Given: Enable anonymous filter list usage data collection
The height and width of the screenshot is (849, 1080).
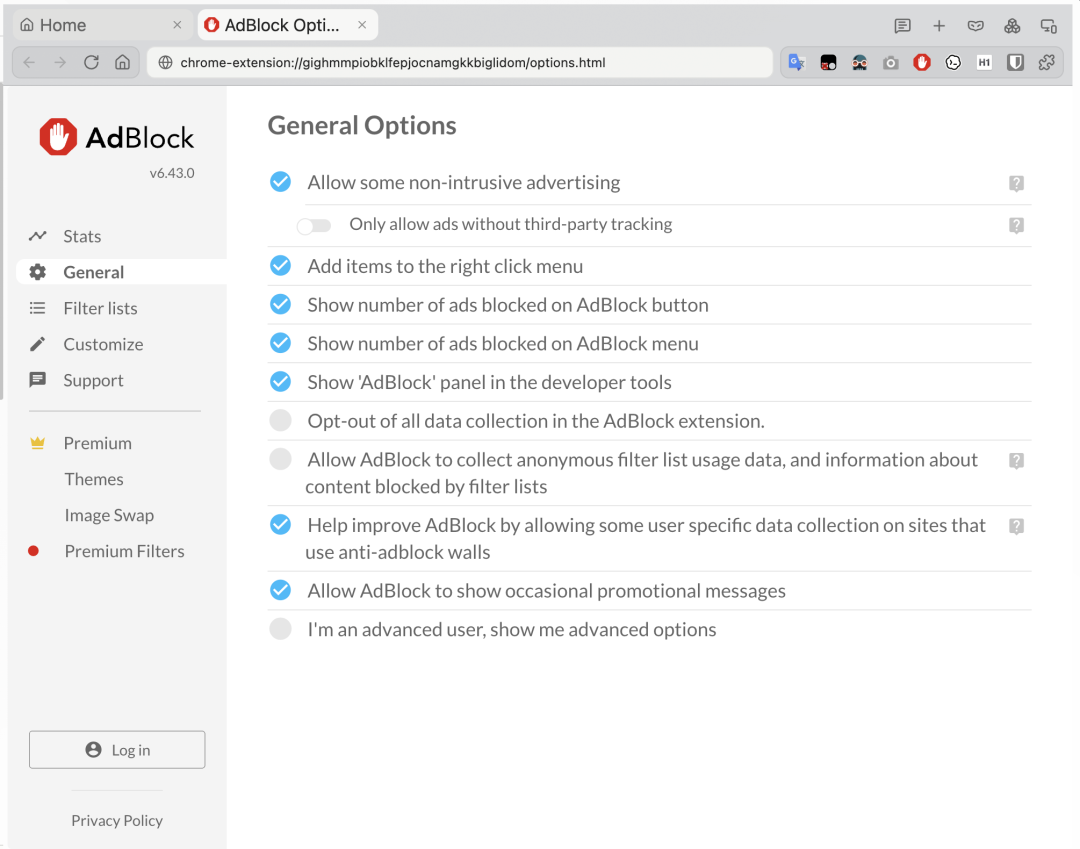Looking at the screenshot, I should [280, 459].
